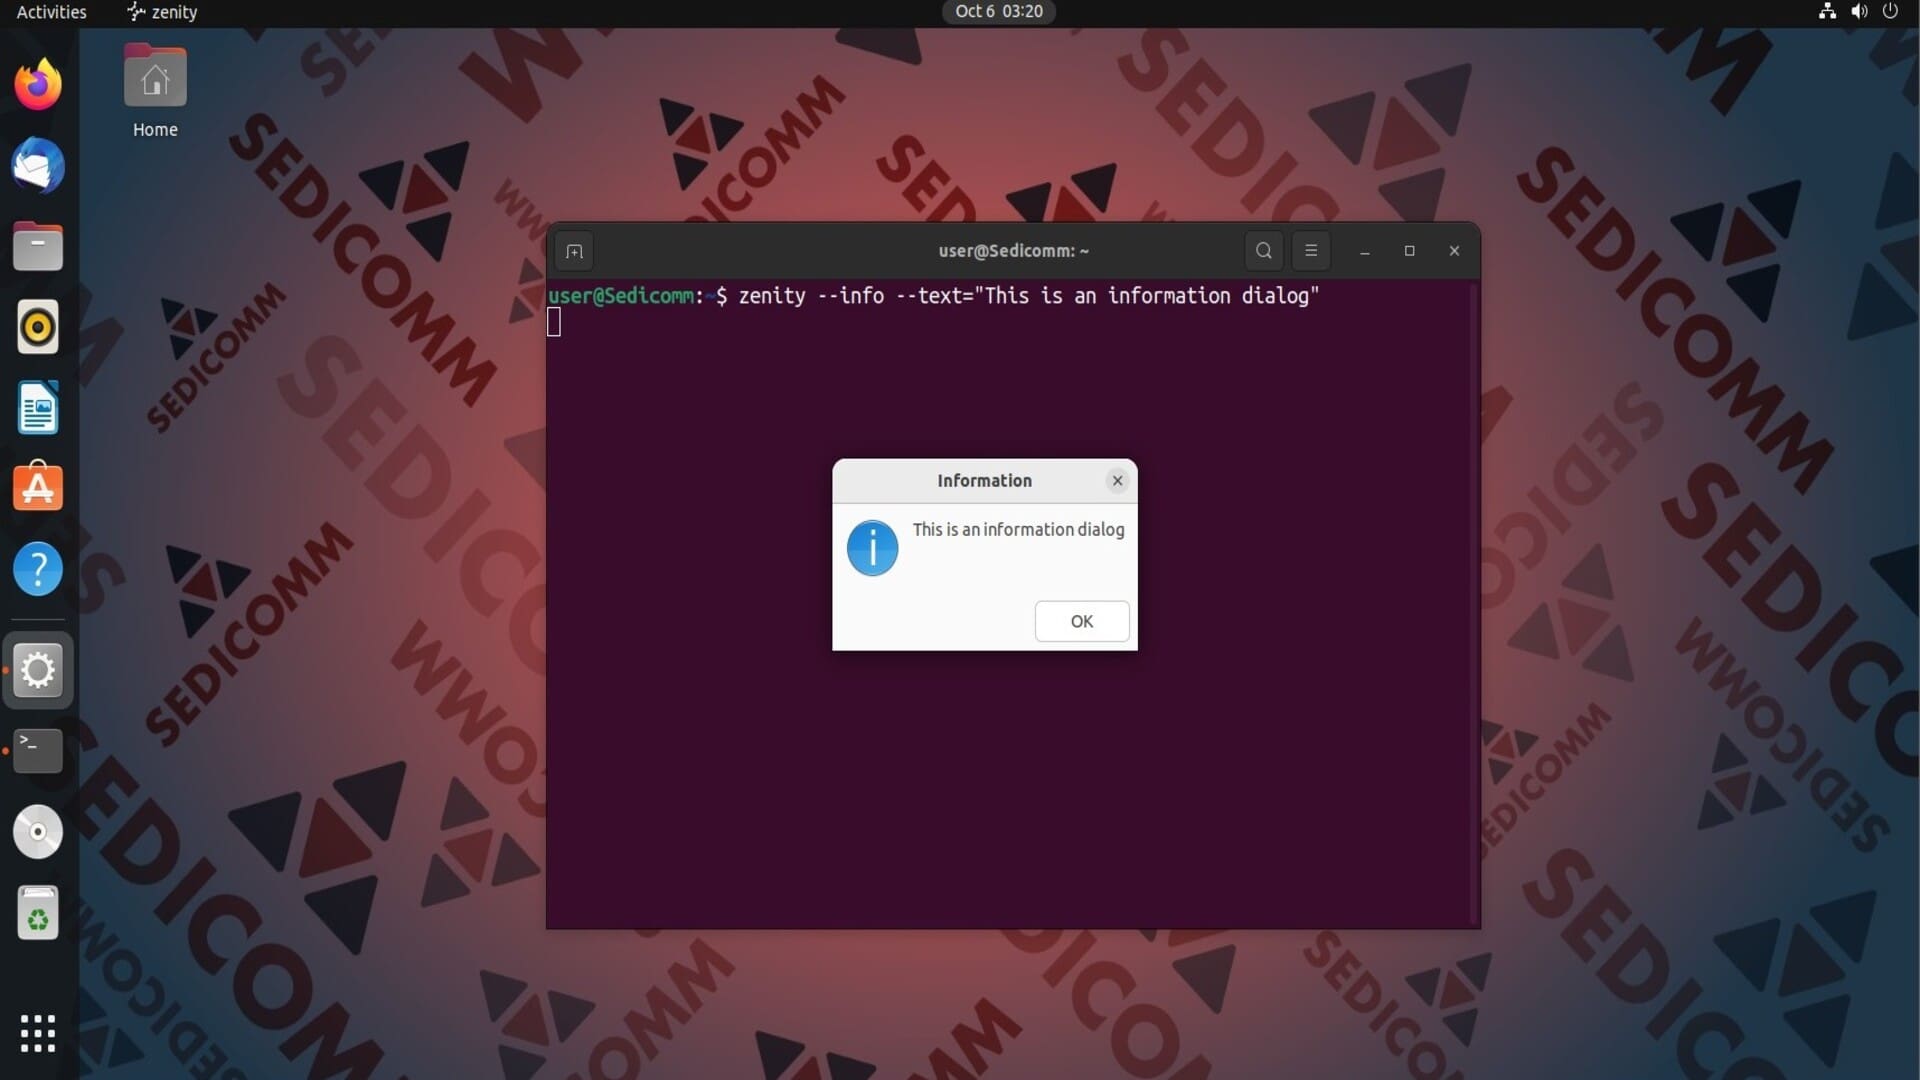Viewport: 1920px width, 1080px height.
Task: Launch Firefox from the dock
Action: [x=38, y=85]
